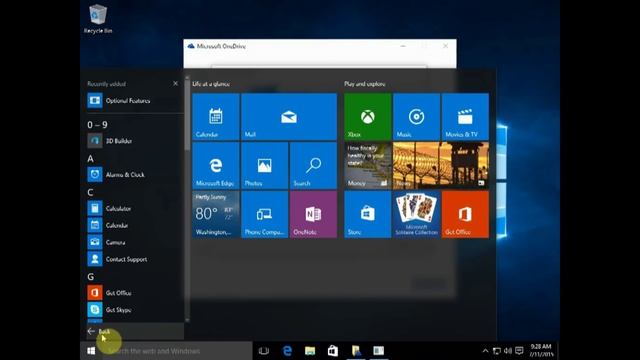Focus the Search the web and Windows box
Image resolution: width=640 pixels, height=360 pixels.
tap(177, 351)
